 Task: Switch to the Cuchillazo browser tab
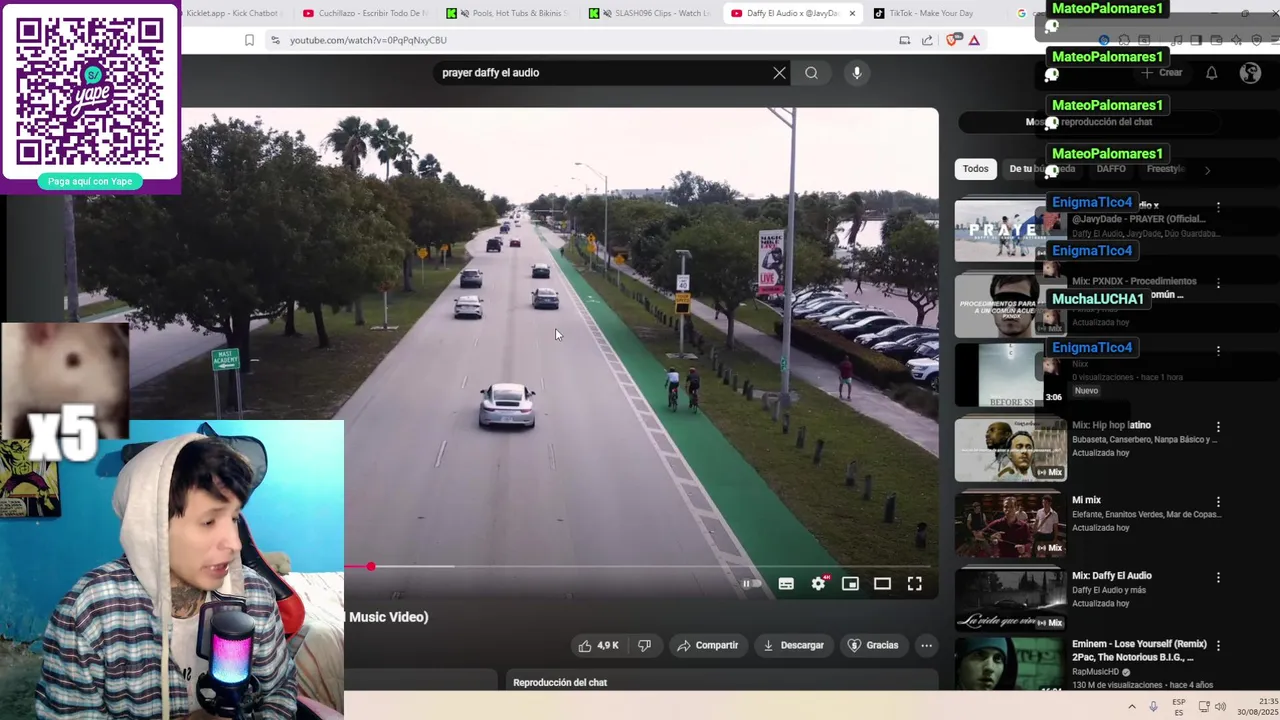click(365, 13)
